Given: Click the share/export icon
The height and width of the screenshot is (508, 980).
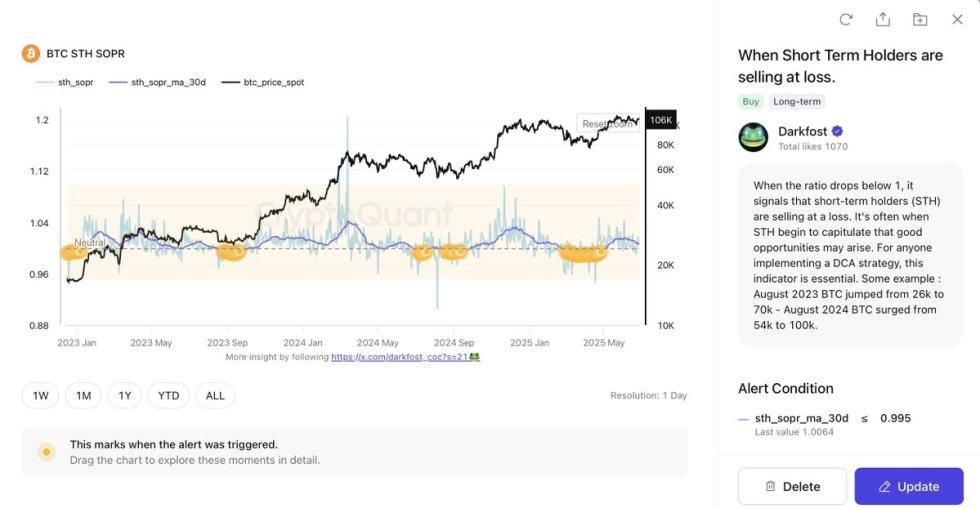Looking at the screenshot, I should point(883,19).
